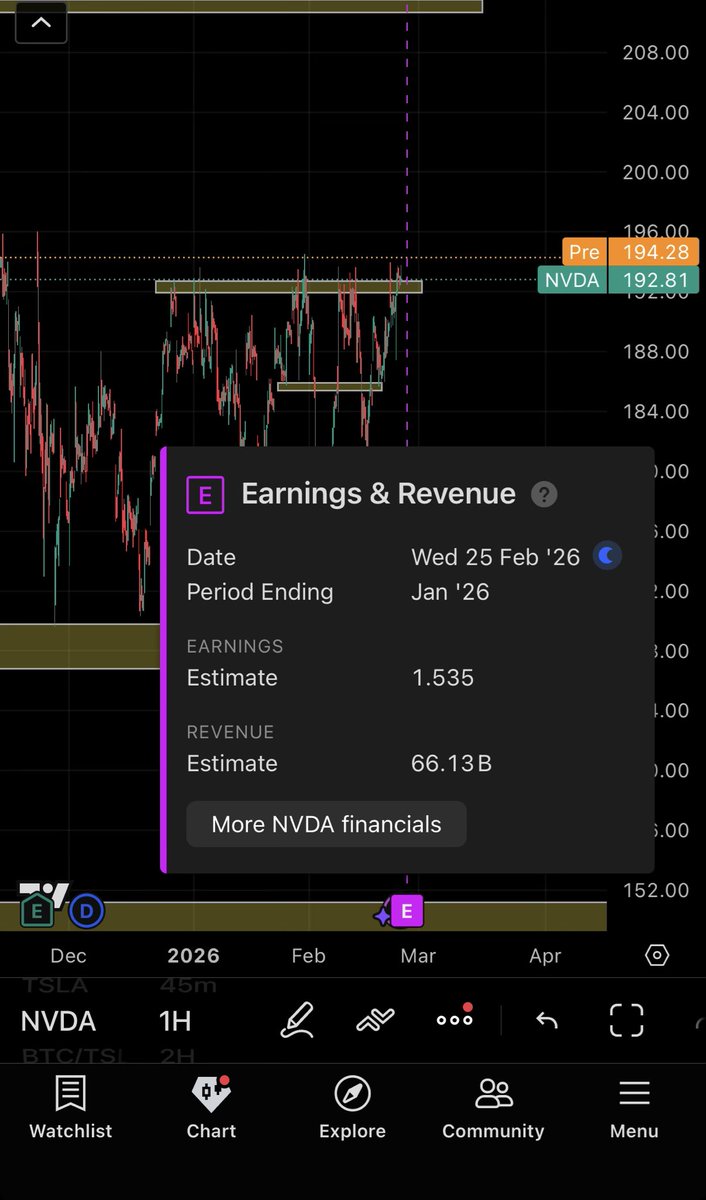Open the three-dots more options icon
Screen dimensions: 706x1200
pyautogui.click(x=455, y=1018)
